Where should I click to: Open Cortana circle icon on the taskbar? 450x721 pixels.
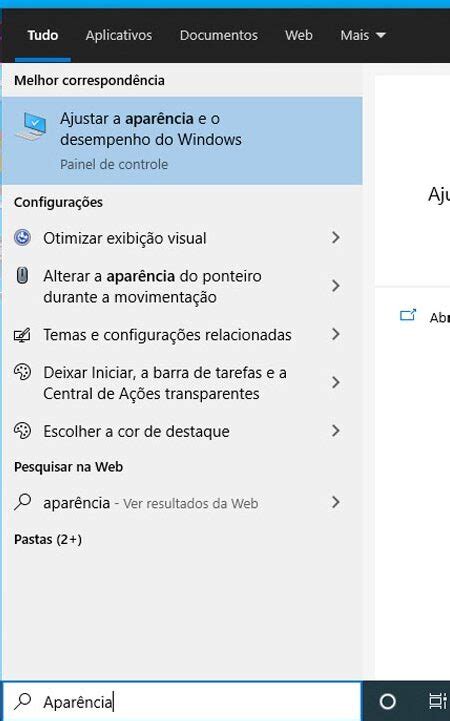click(x=387, y=701)
